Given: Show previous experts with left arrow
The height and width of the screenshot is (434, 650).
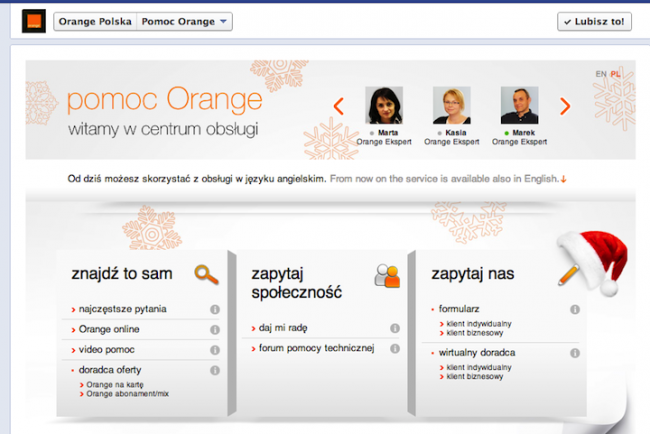Looking at the screenshot, I should (x=339, y=106).
